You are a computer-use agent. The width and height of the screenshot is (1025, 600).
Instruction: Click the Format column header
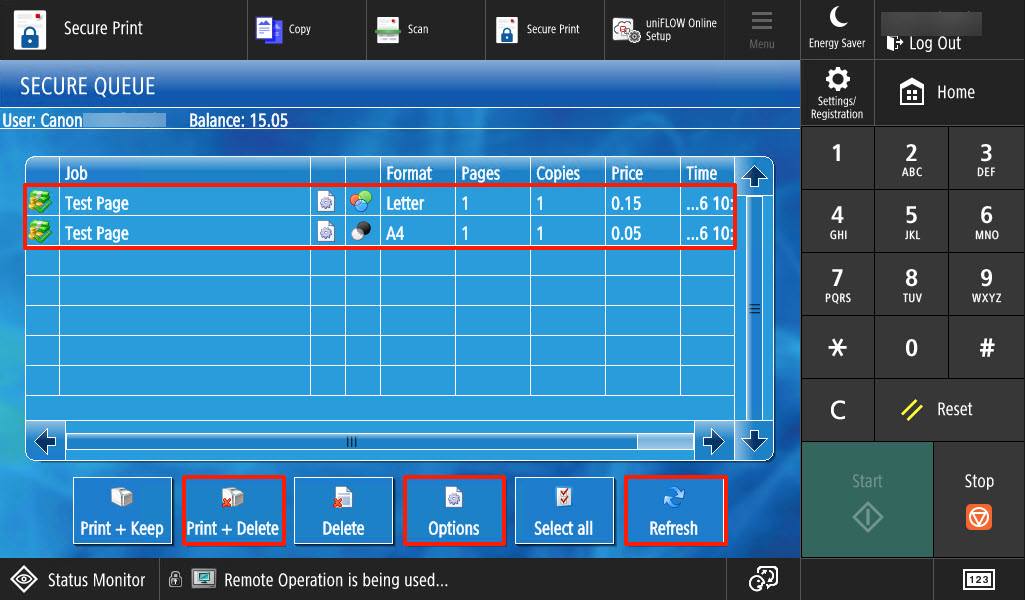pos(418,173)
